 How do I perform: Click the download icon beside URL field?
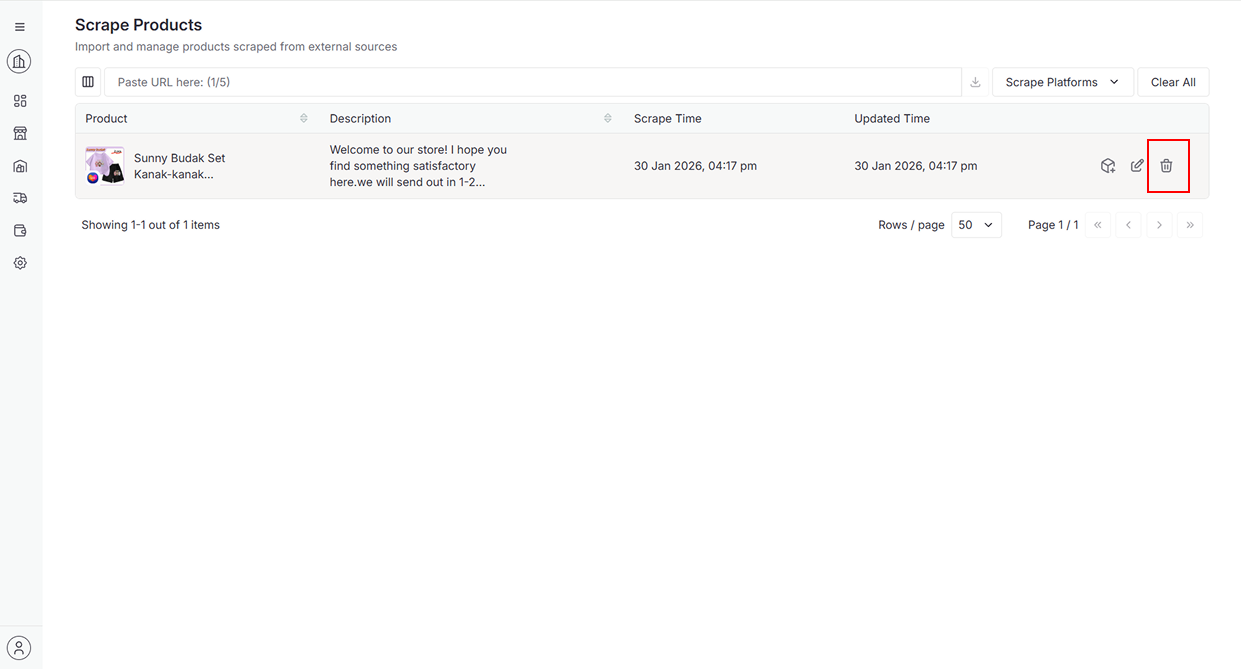(975, 82)
